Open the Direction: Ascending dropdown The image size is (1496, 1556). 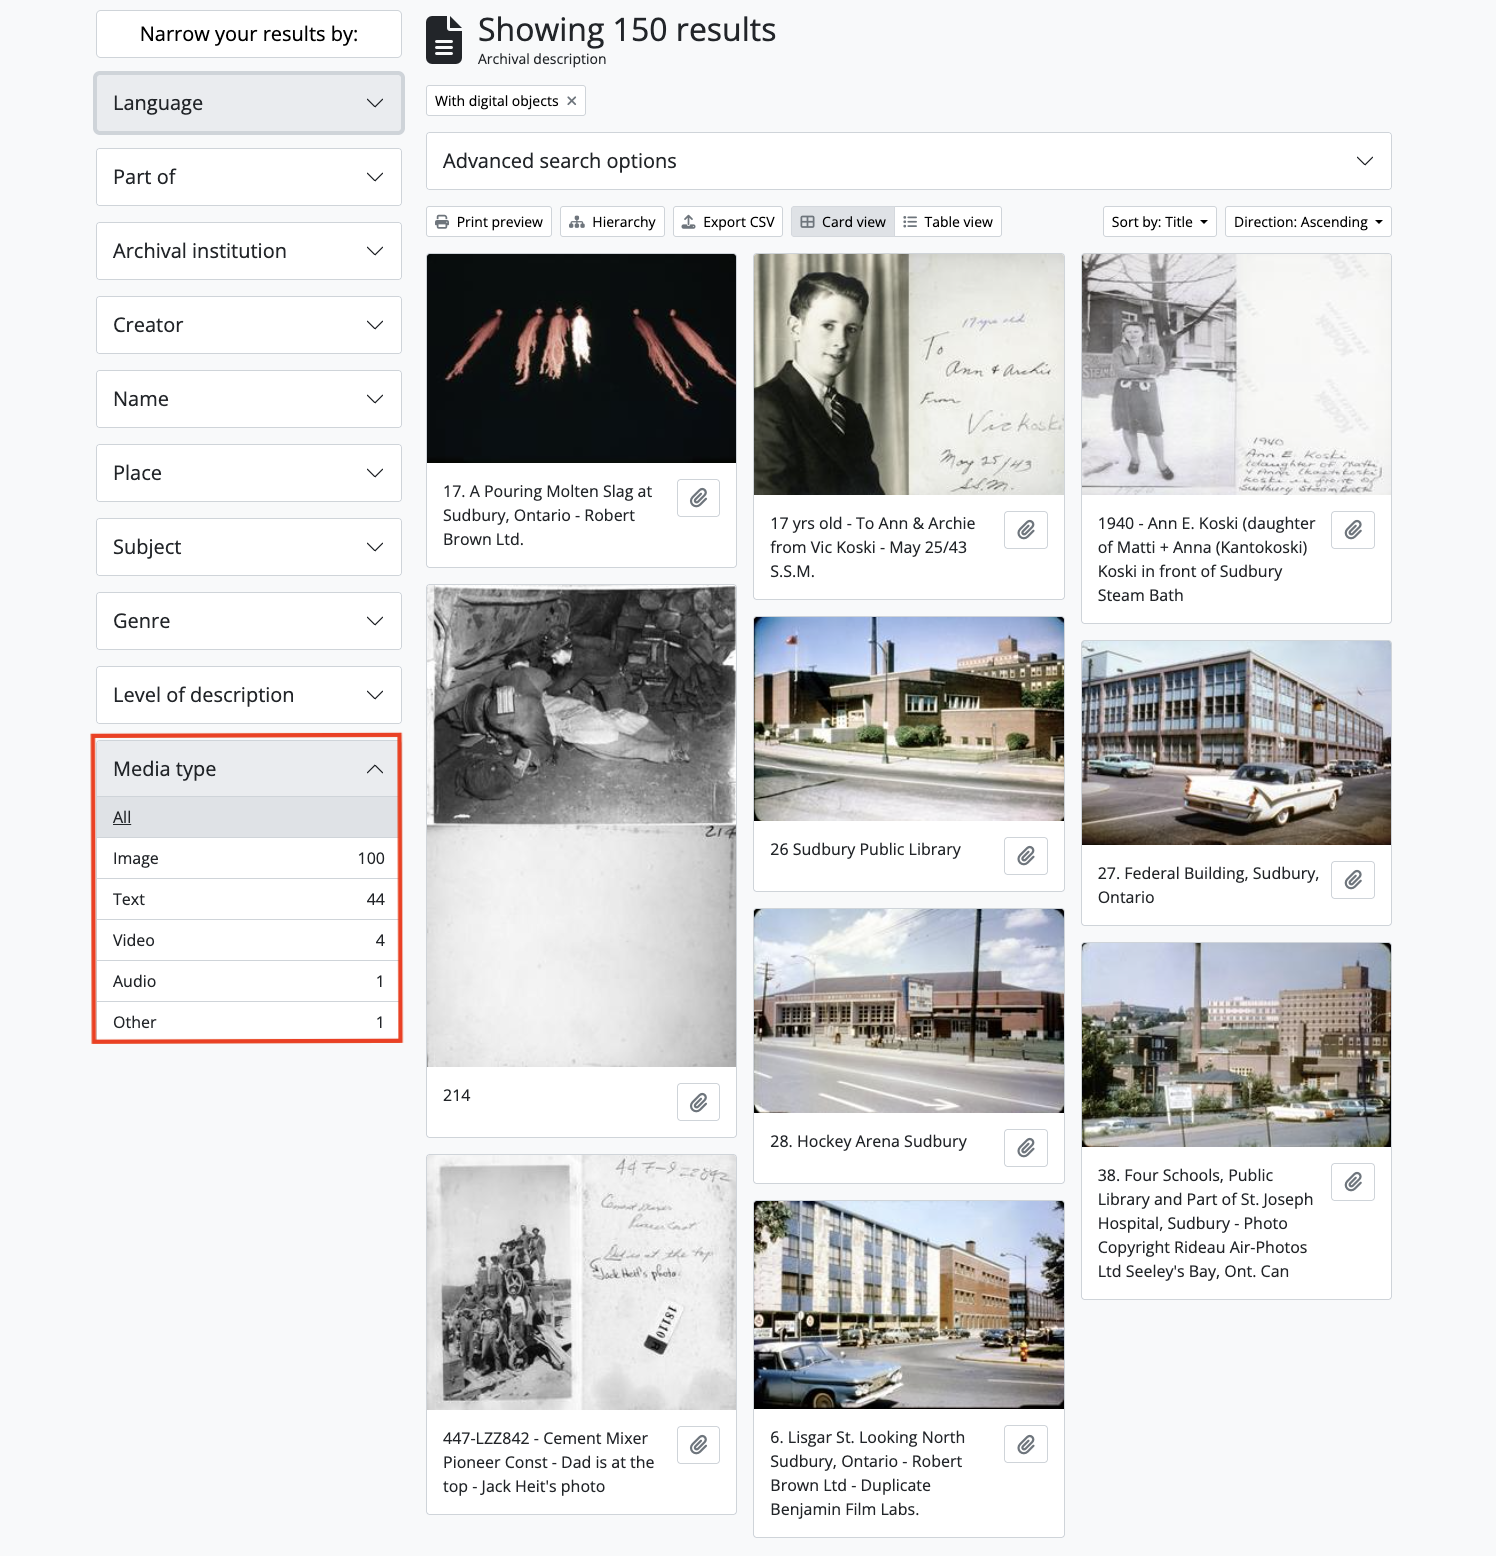point(1307,222)
